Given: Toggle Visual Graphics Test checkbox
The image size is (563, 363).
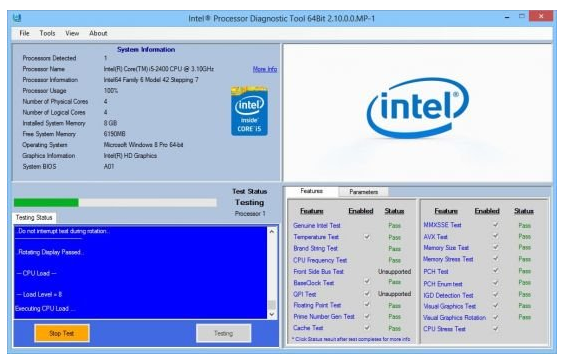Looking at the screenshot, I should coord(495,306).
